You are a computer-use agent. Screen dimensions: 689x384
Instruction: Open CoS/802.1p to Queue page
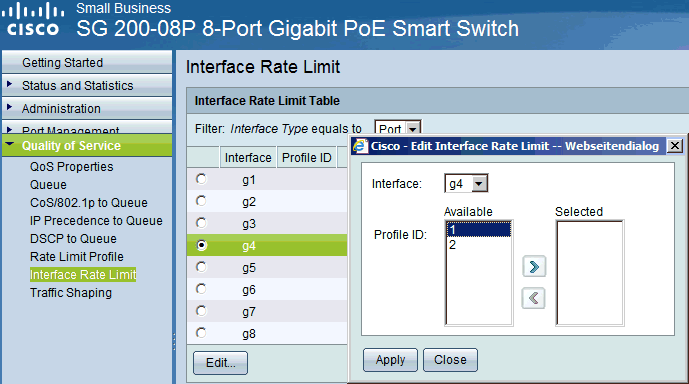tap(89, 203)
